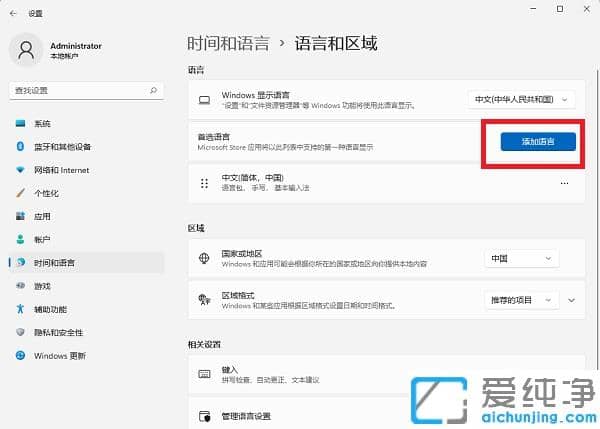Open 隐私和安全性 settings

pyautogui.click(x=58, y=332)
